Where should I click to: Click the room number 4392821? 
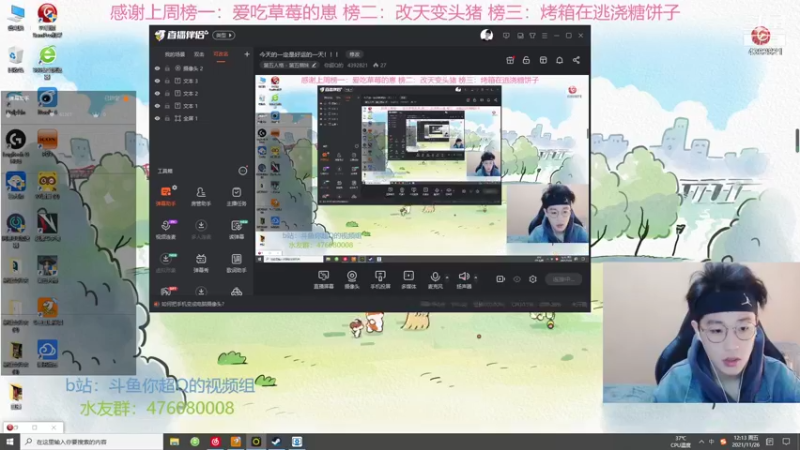(x=357, y=65)
